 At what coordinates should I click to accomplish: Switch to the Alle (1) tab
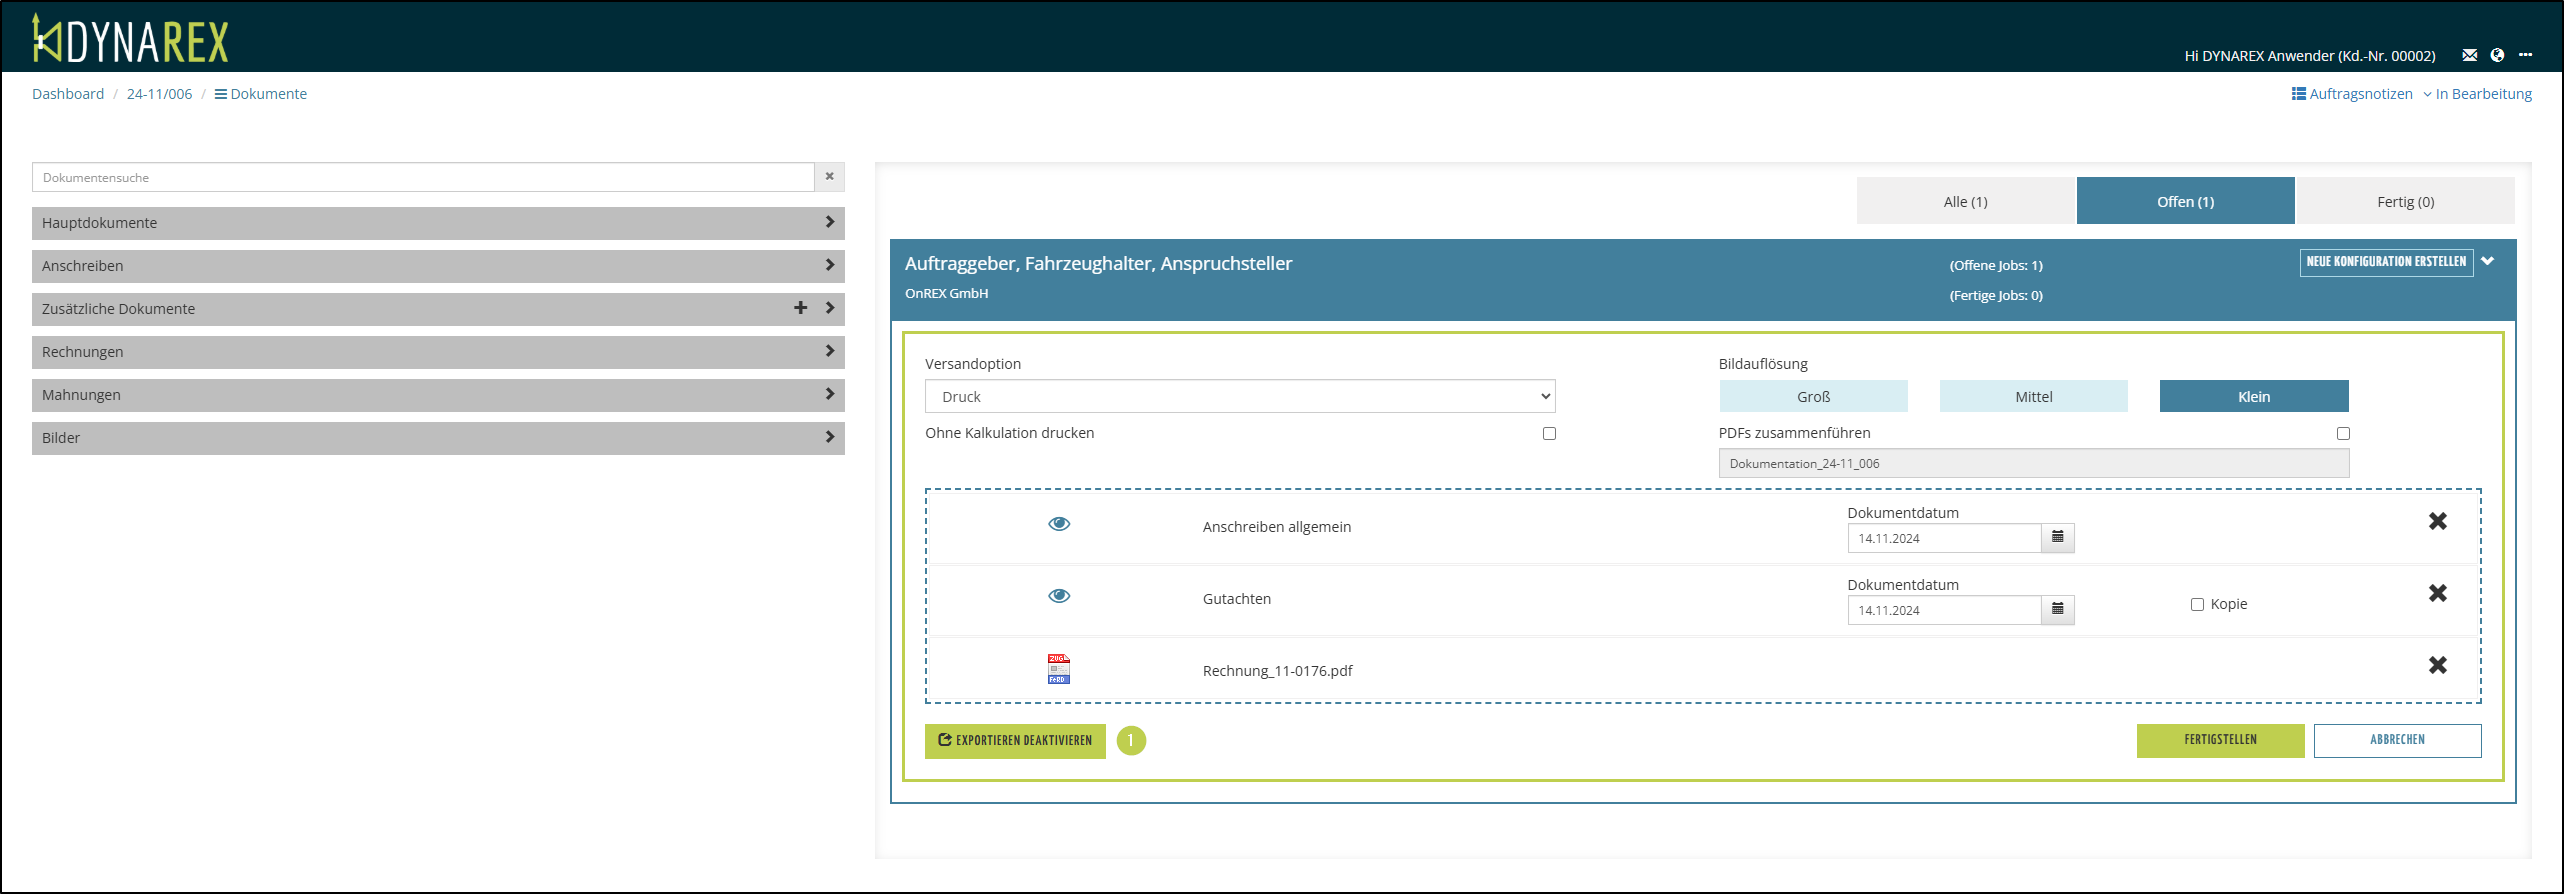coord(1965,201)
